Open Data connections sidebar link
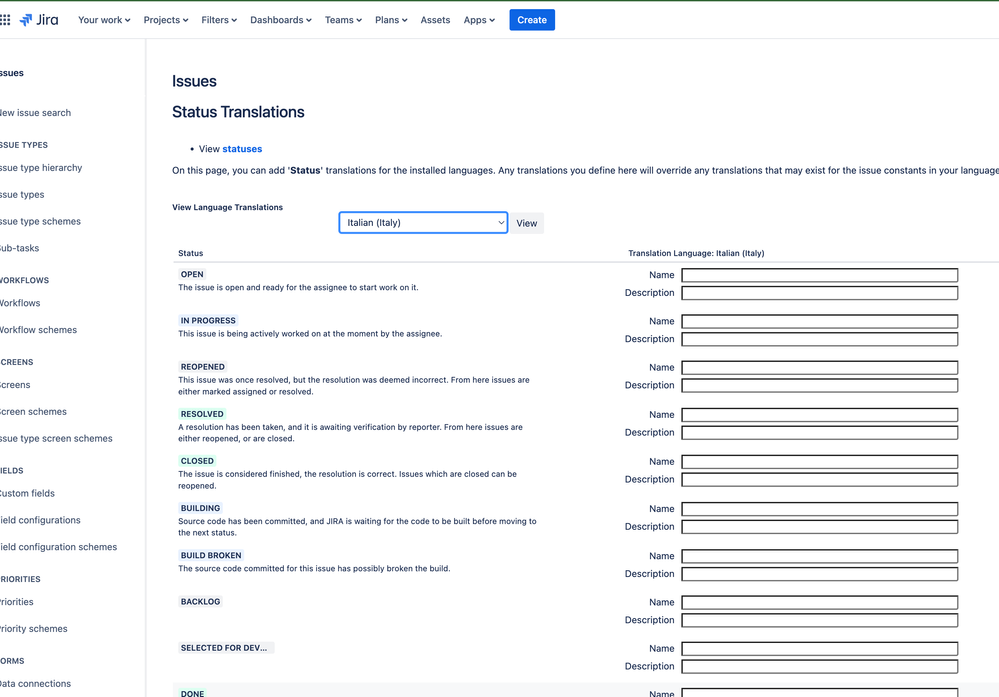 pos(35,683)
